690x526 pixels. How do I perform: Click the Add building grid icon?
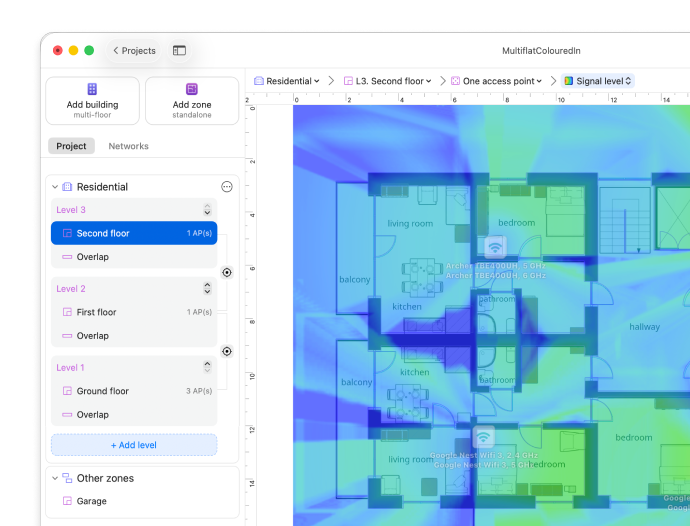92,89
